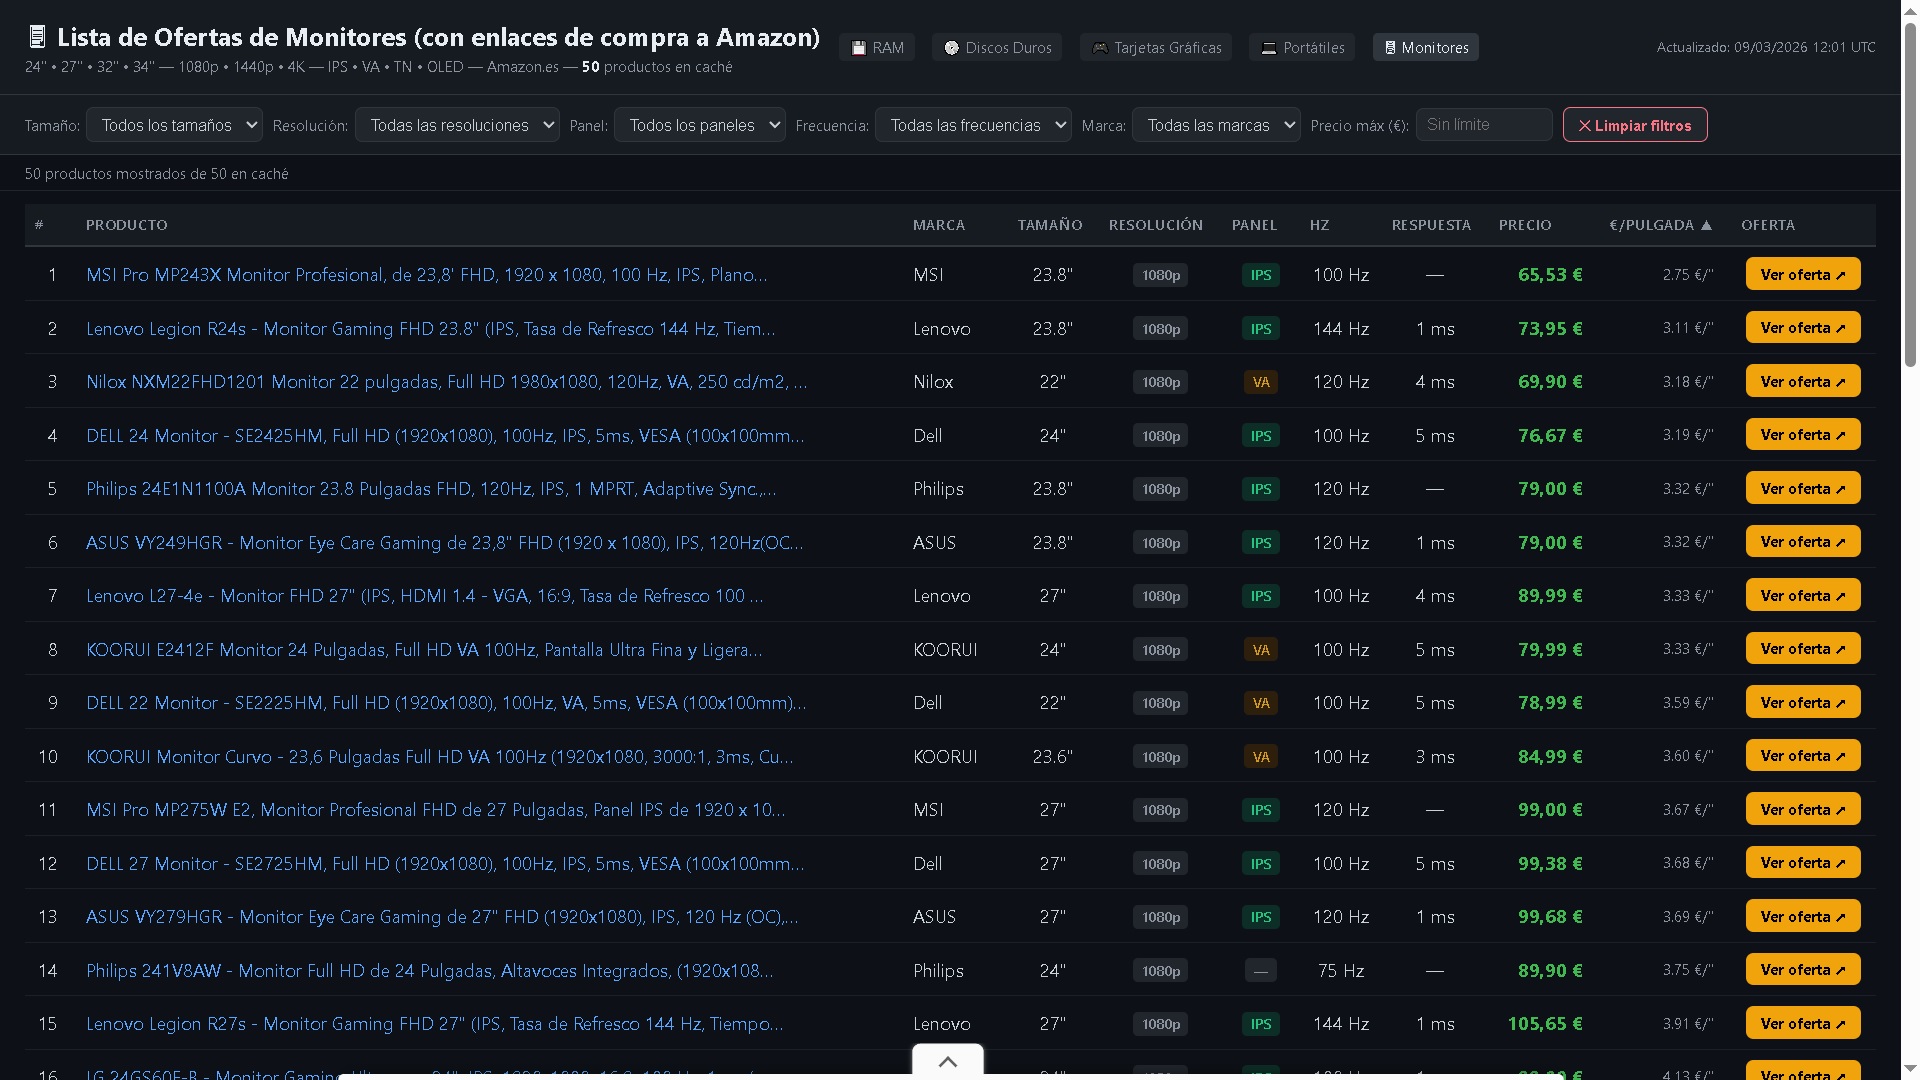Click Ver oferta for the MSI Pro MP243X
Screen dimensions: 1920x1080
click(1802, 274)
